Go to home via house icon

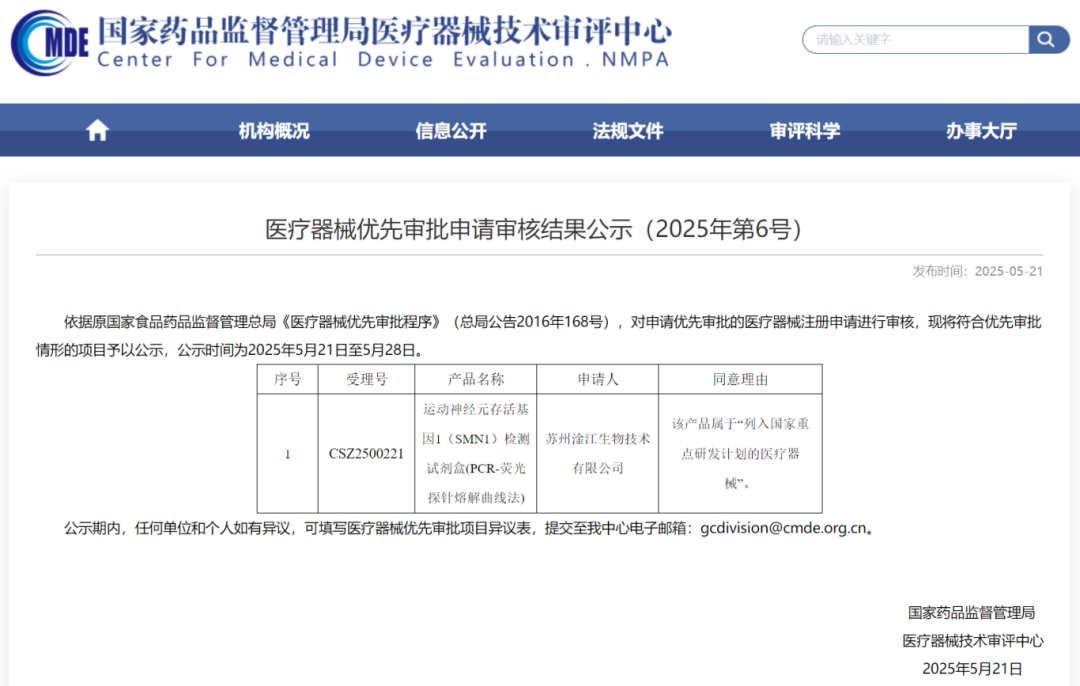(97, 130)
